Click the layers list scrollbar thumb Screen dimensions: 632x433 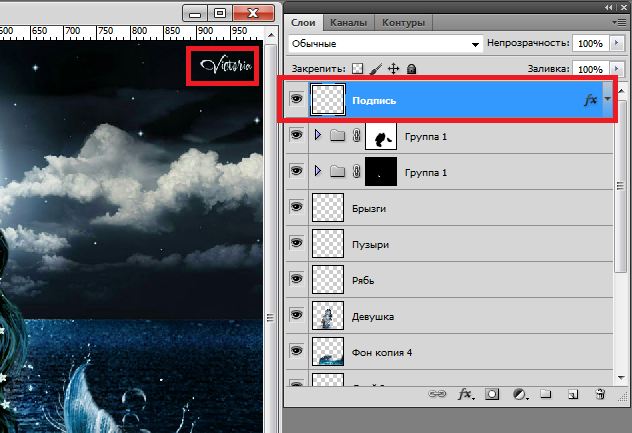tap(621, 186)
